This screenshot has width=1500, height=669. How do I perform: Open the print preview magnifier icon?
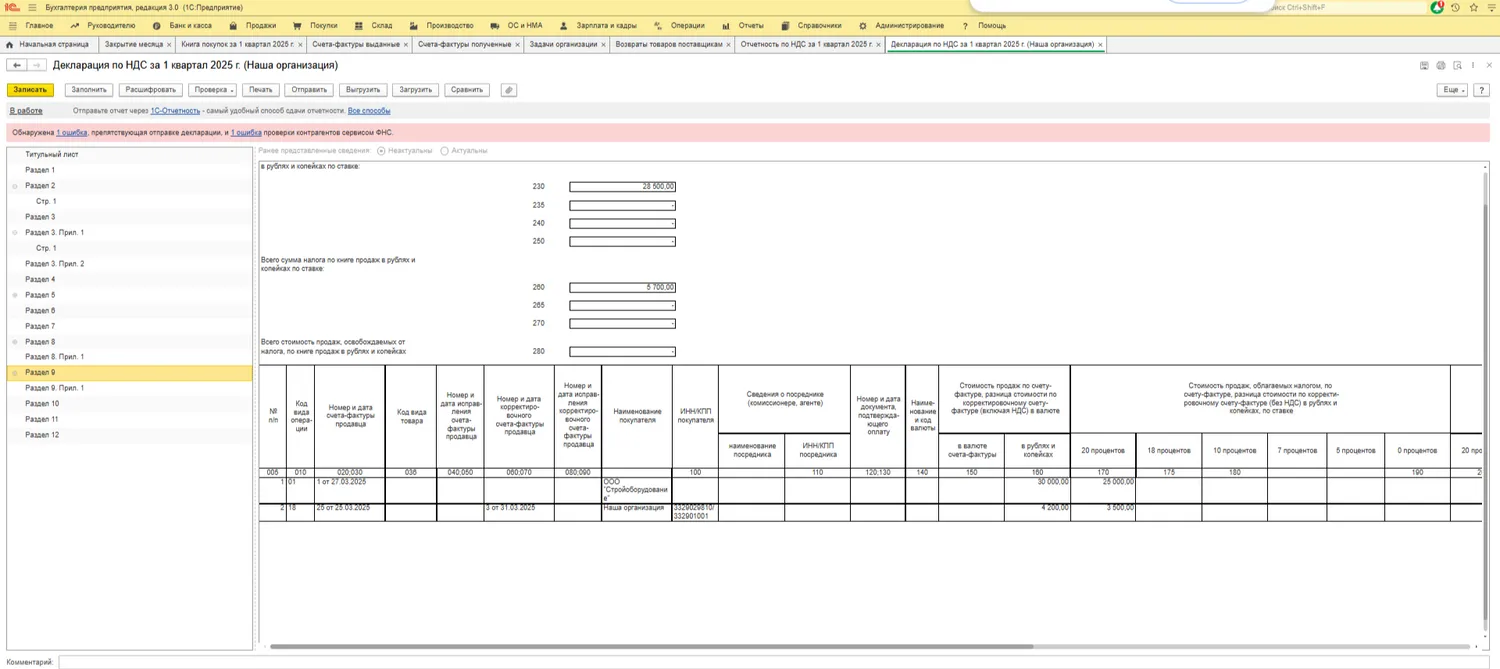[x=1457, y=66]
